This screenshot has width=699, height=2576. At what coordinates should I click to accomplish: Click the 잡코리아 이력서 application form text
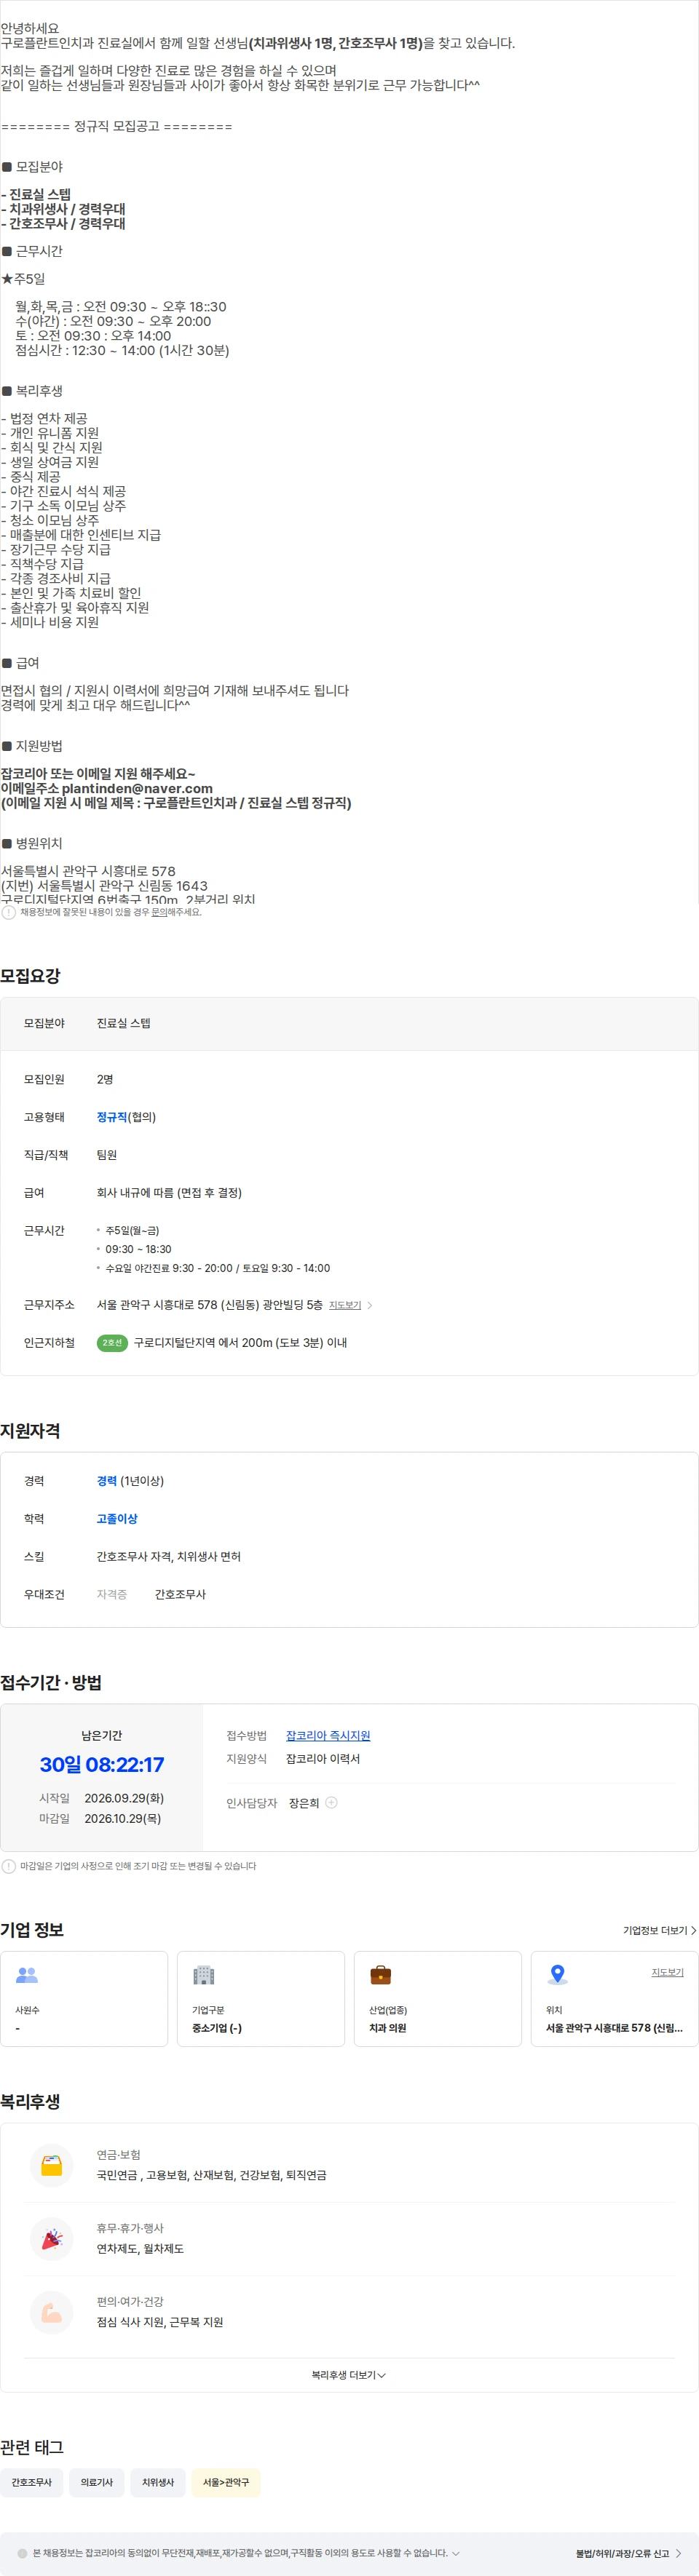pos(323,1759)
